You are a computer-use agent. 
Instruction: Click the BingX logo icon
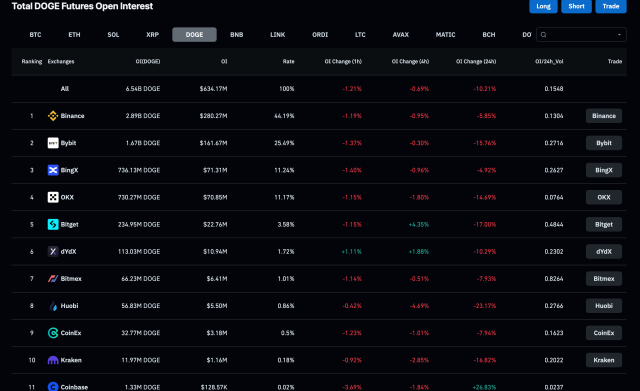[53, 170]
